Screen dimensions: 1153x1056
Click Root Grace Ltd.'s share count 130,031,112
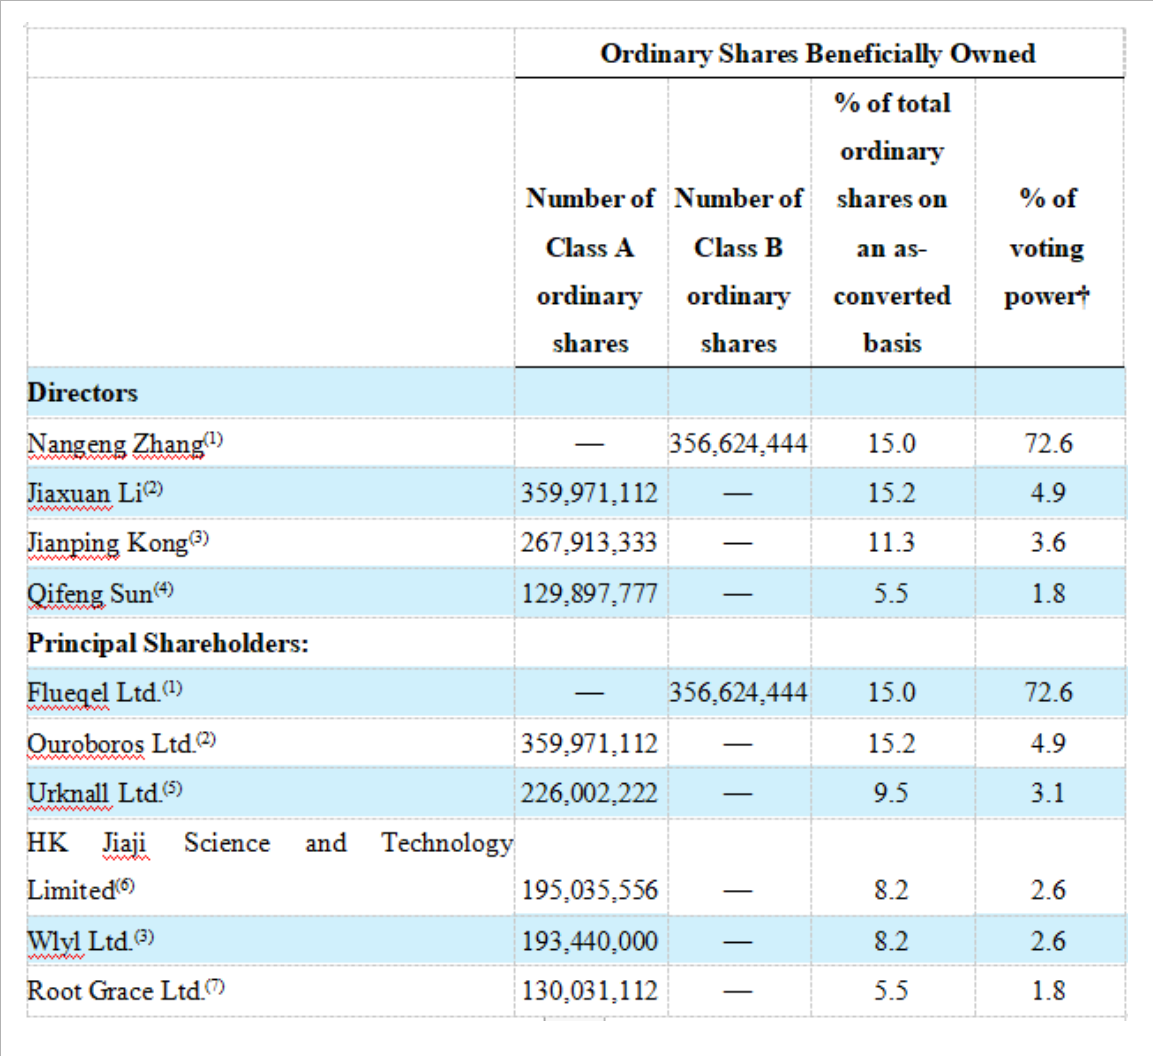[x=590, y=991]
